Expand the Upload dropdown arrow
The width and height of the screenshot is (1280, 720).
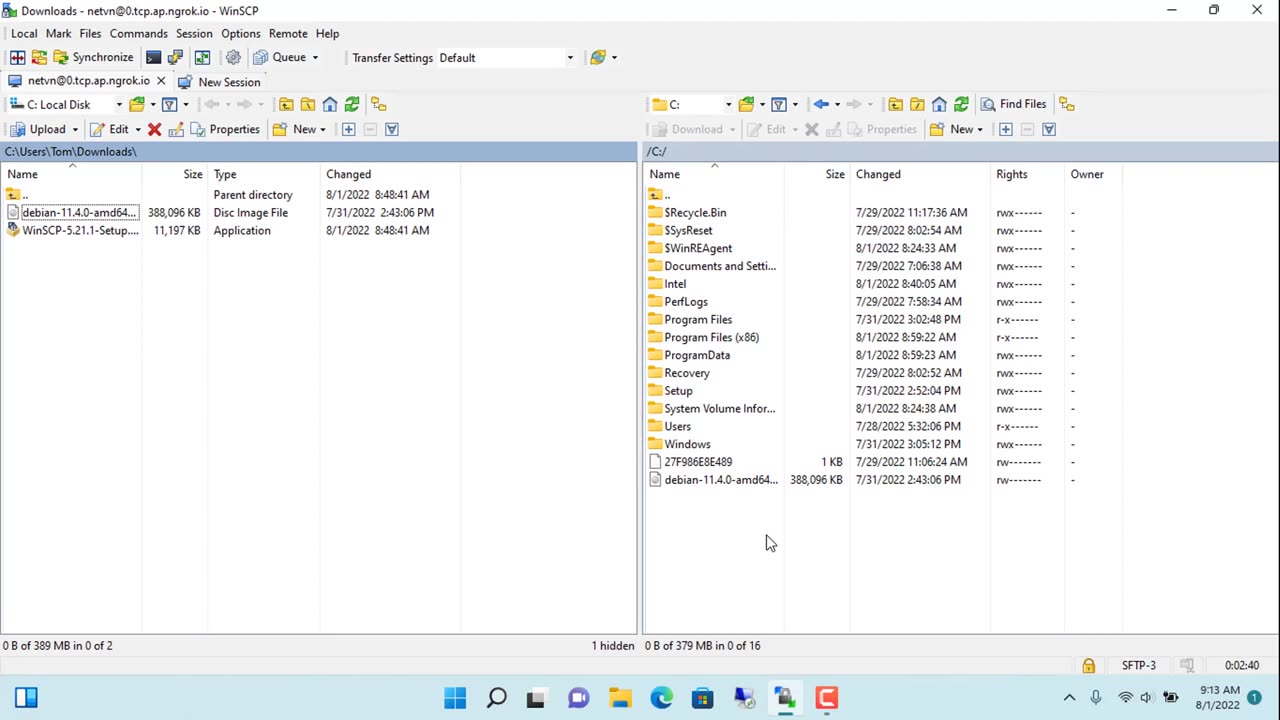tap(74, 129)
